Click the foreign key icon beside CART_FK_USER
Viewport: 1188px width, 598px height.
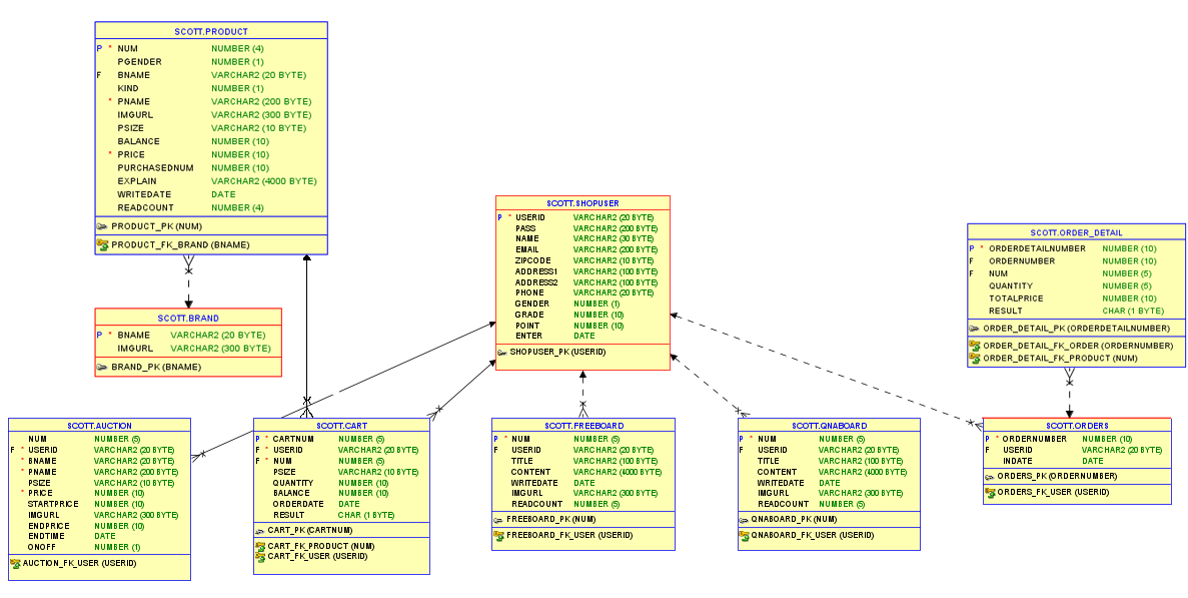(260, 556)
